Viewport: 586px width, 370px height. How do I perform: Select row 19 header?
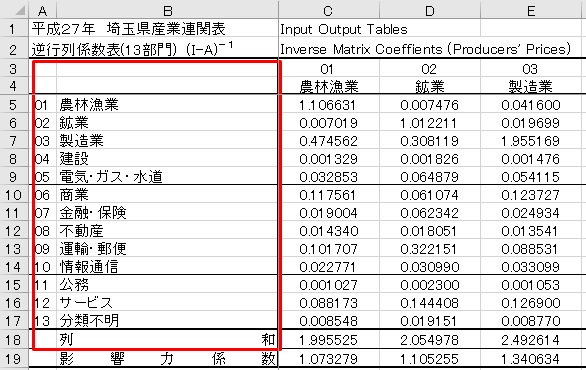14,359
